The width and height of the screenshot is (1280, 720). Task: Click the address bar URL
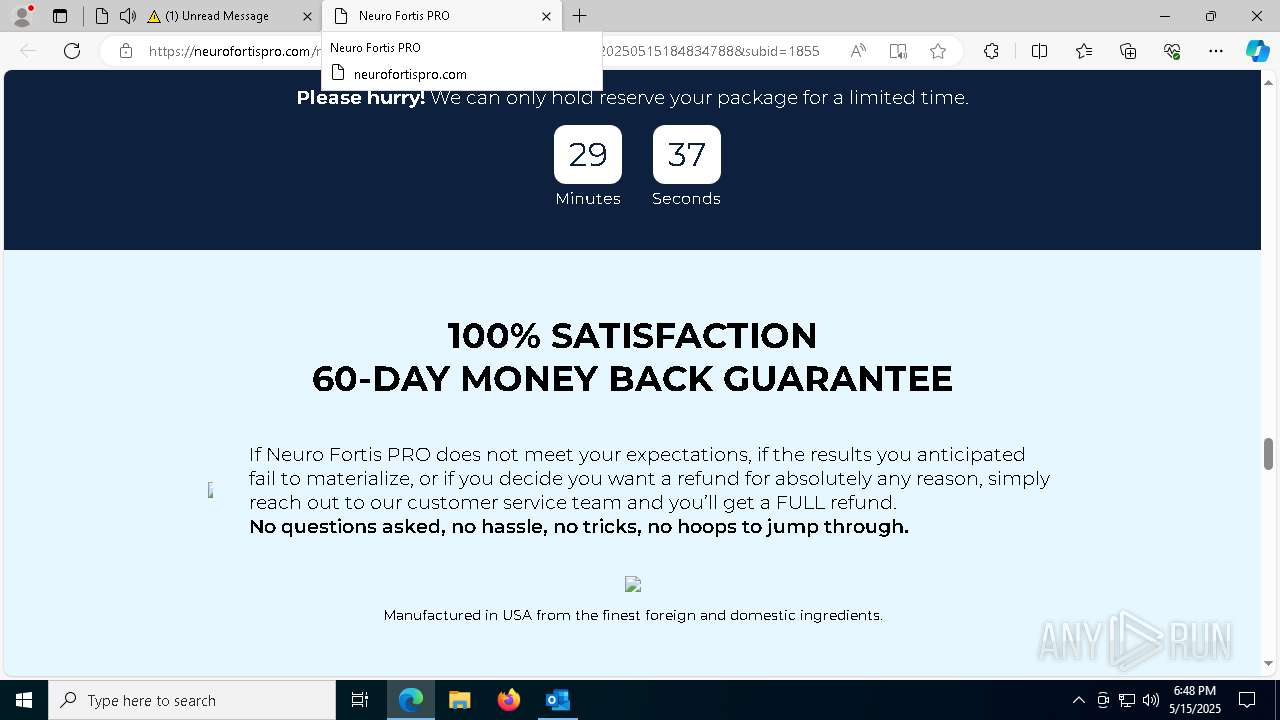pos(484,51)
